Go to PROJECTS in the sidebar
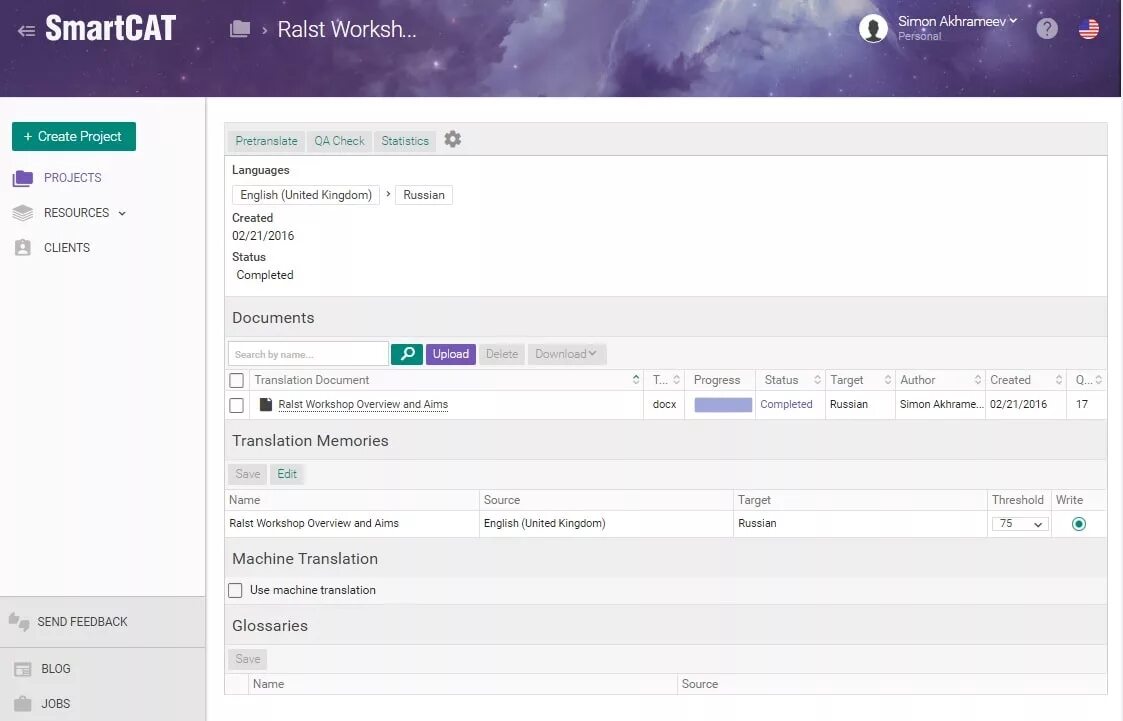 coord(72,178)
